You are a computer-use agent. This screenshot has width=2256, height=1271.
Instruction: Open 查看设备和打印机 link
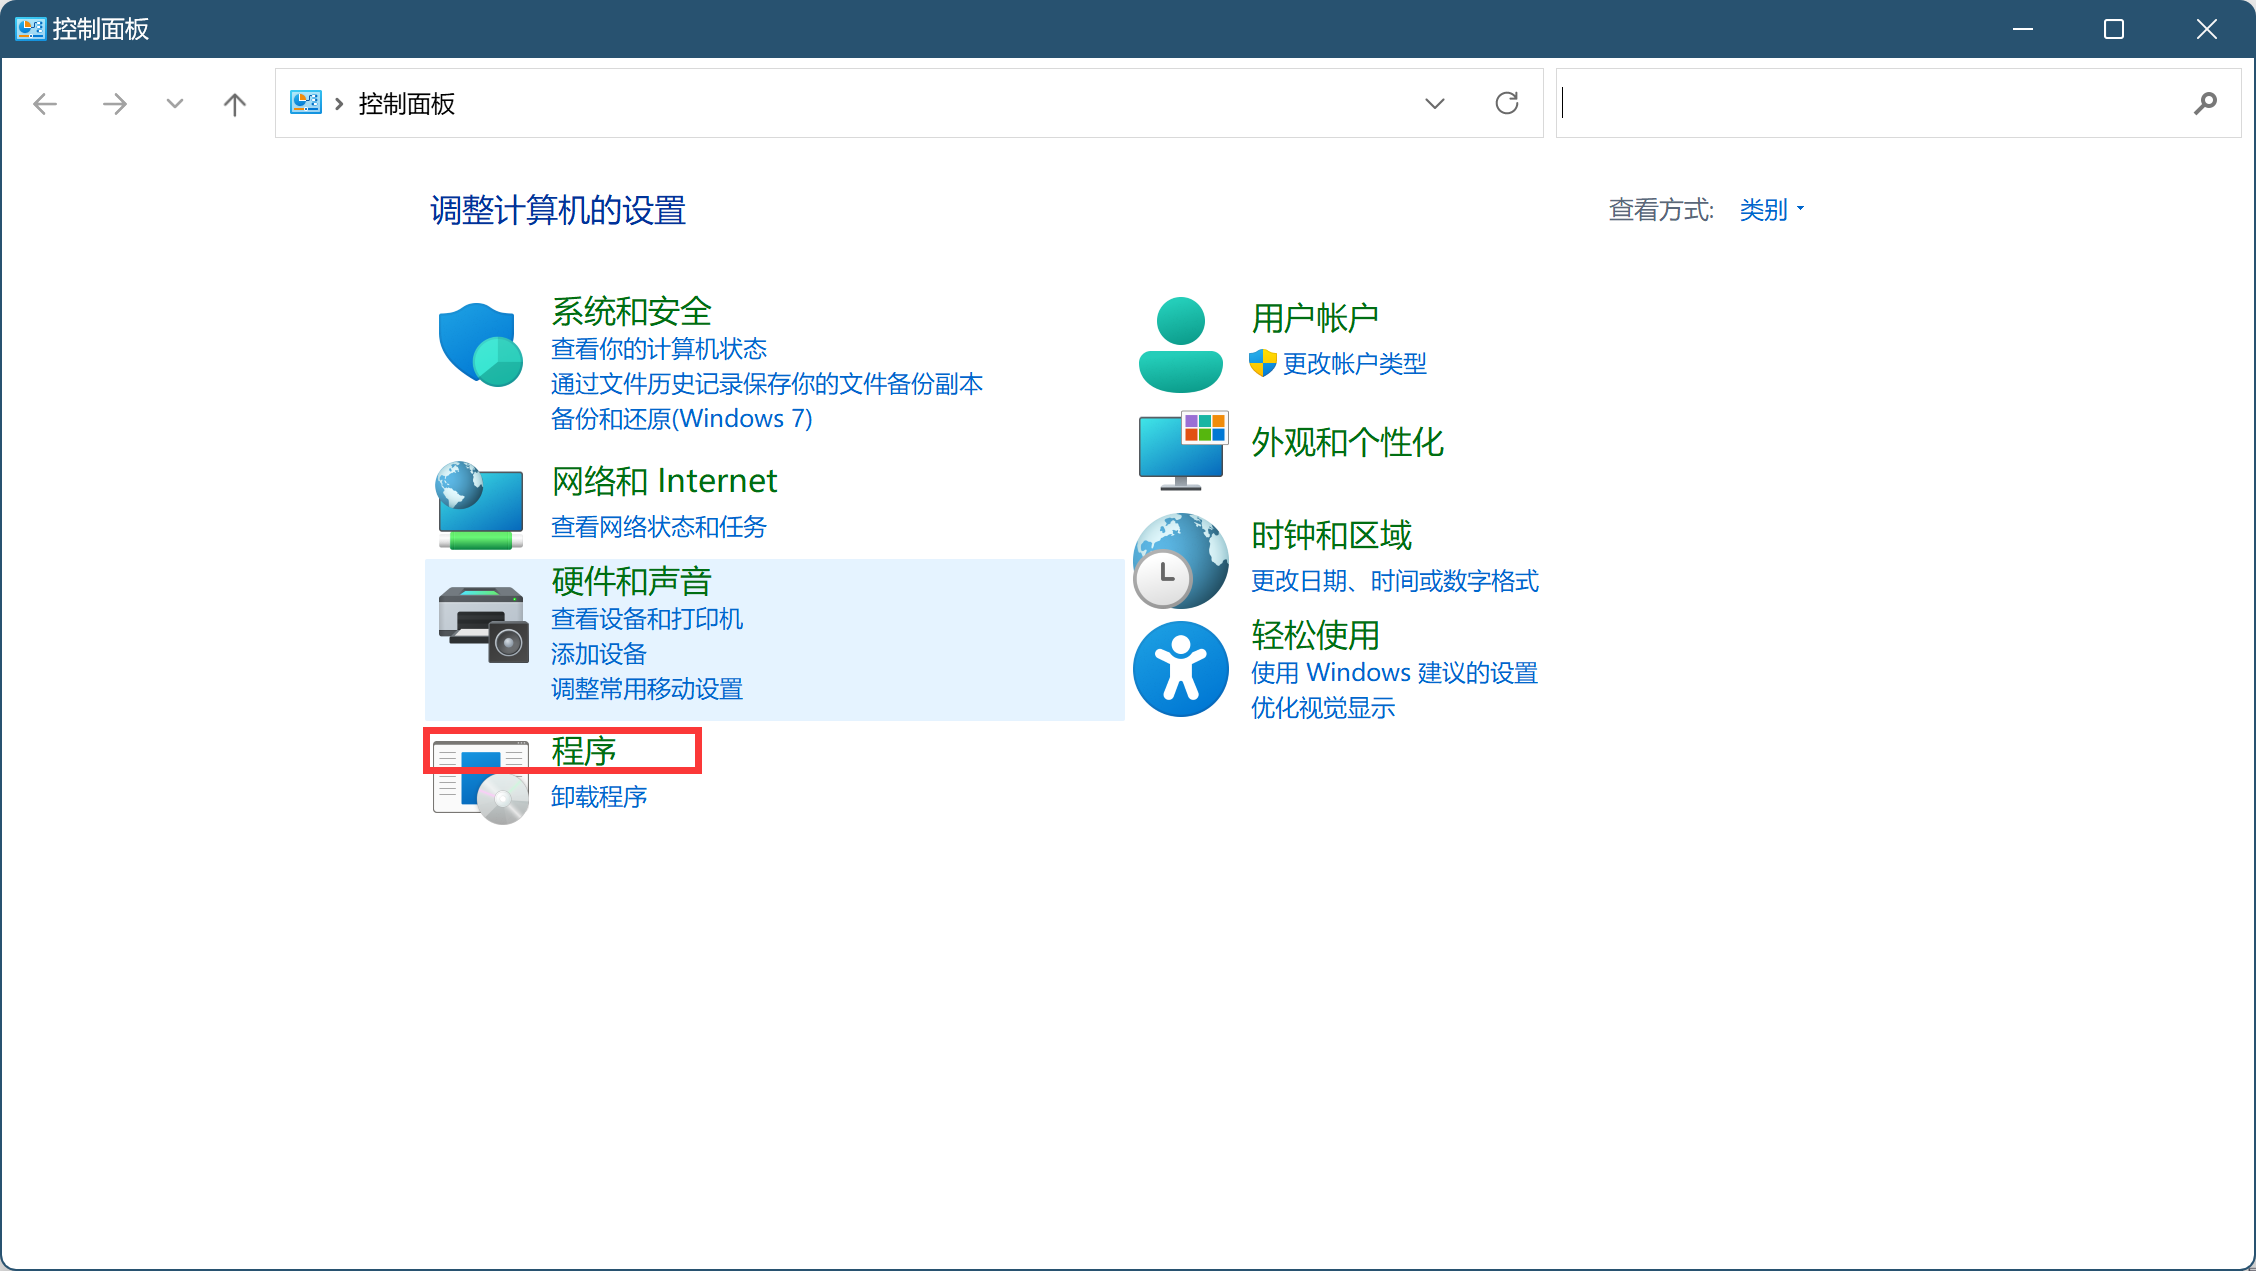(x=647, y=619)
